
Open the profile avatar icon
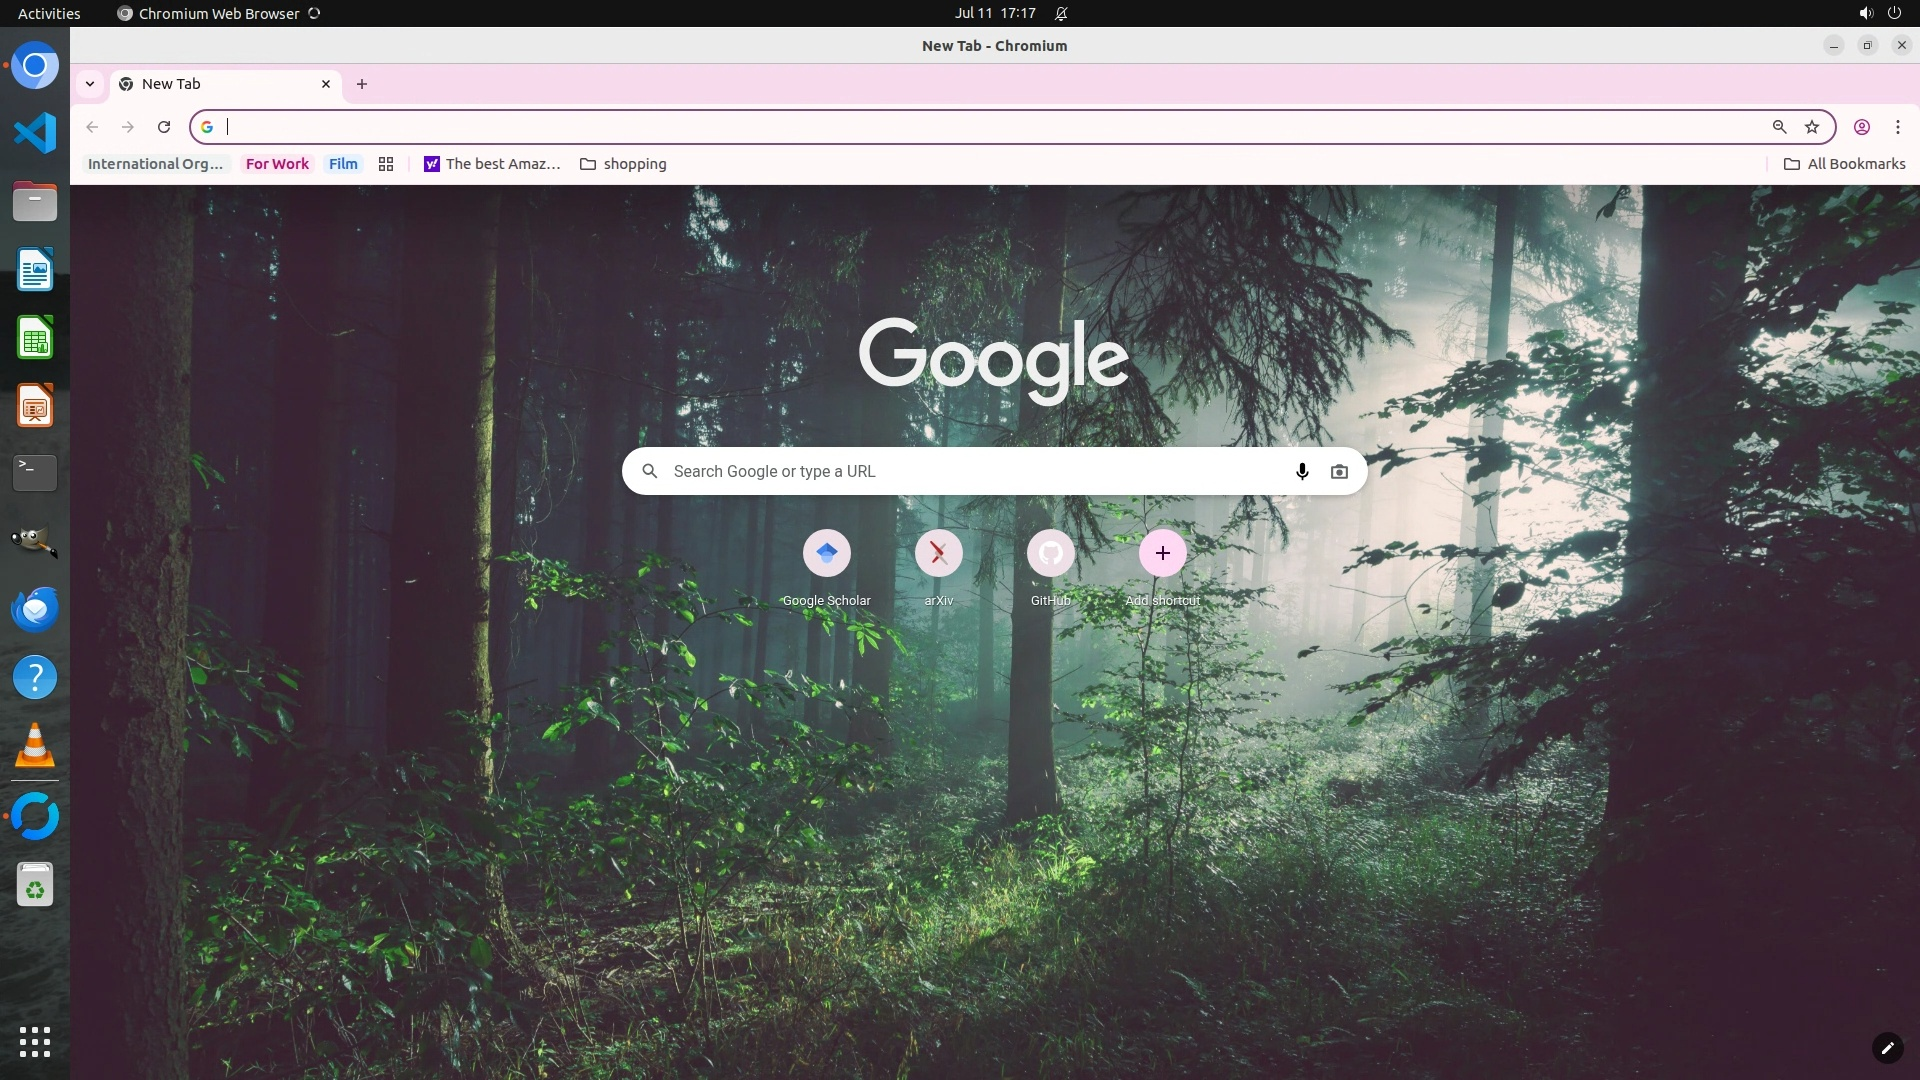1862,127
